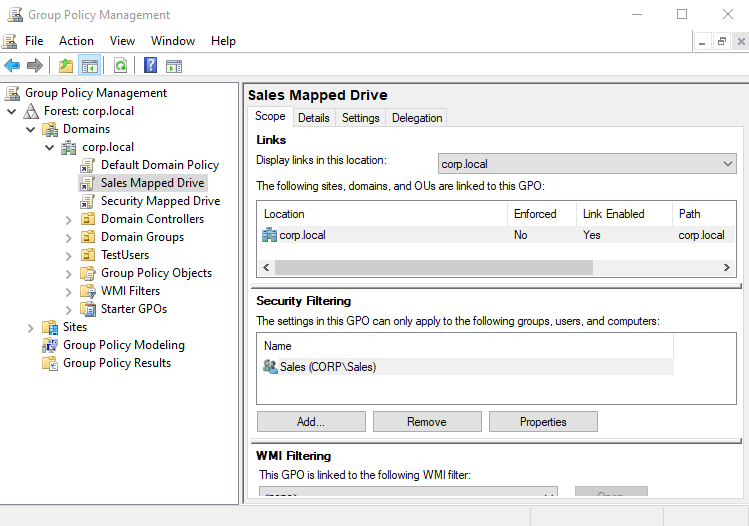Click the Forward arrow toolbar icon

[34, 65]
